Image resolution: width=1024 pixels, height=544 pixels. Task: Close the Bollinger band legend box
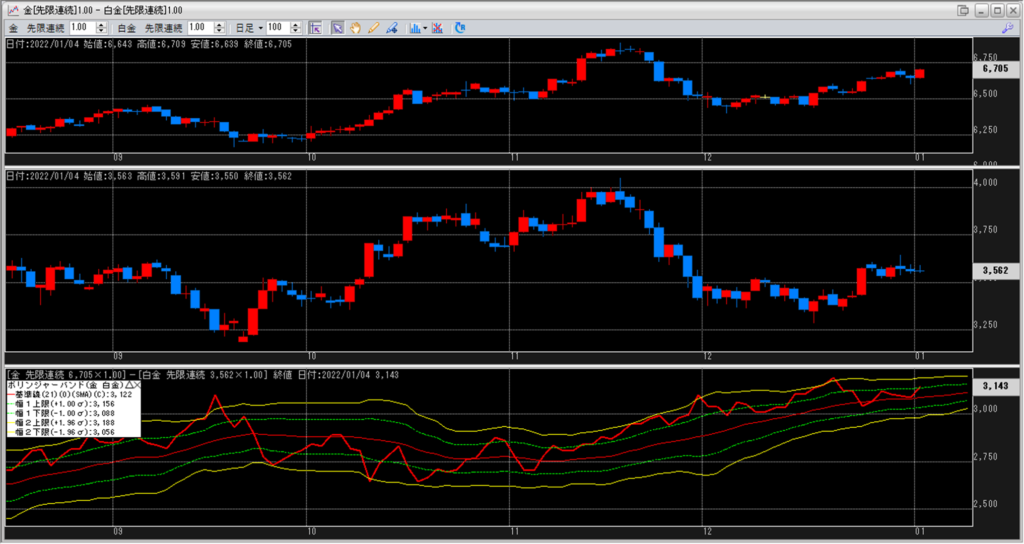(x=138, y=384)
